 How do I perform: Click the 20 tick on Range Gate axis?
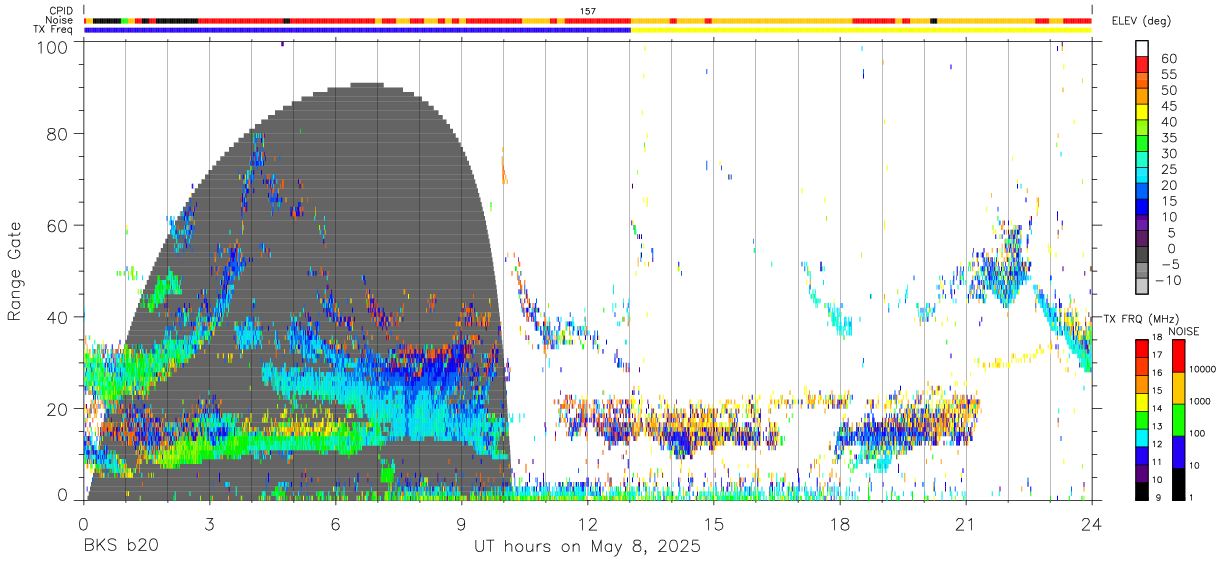click(x=59, y=408)
